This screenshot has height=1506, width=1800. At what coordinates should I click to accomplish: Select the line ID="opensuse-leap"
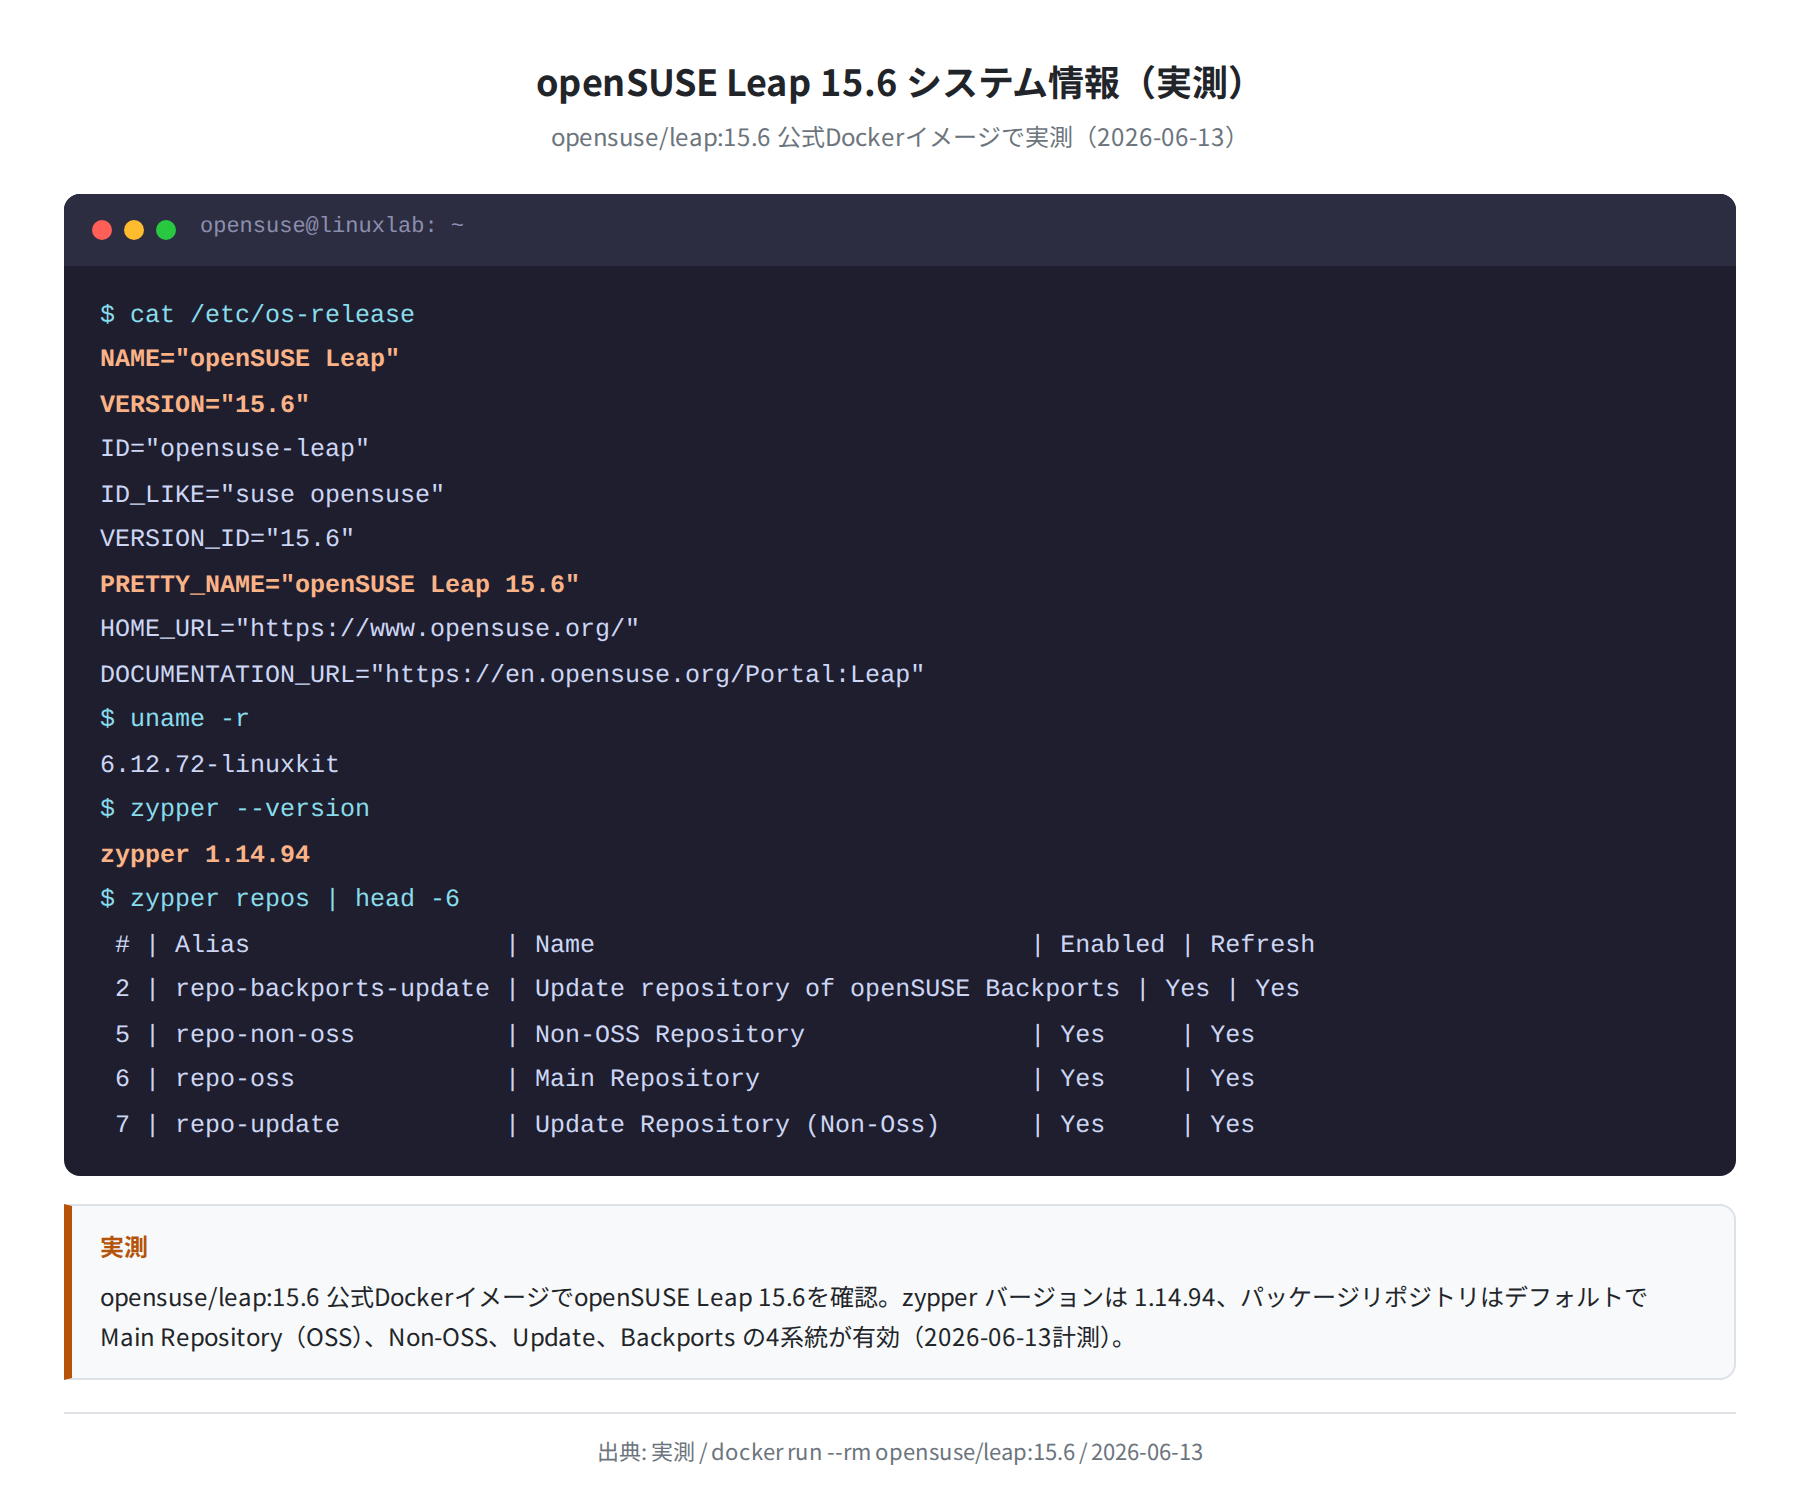point(235,448)
